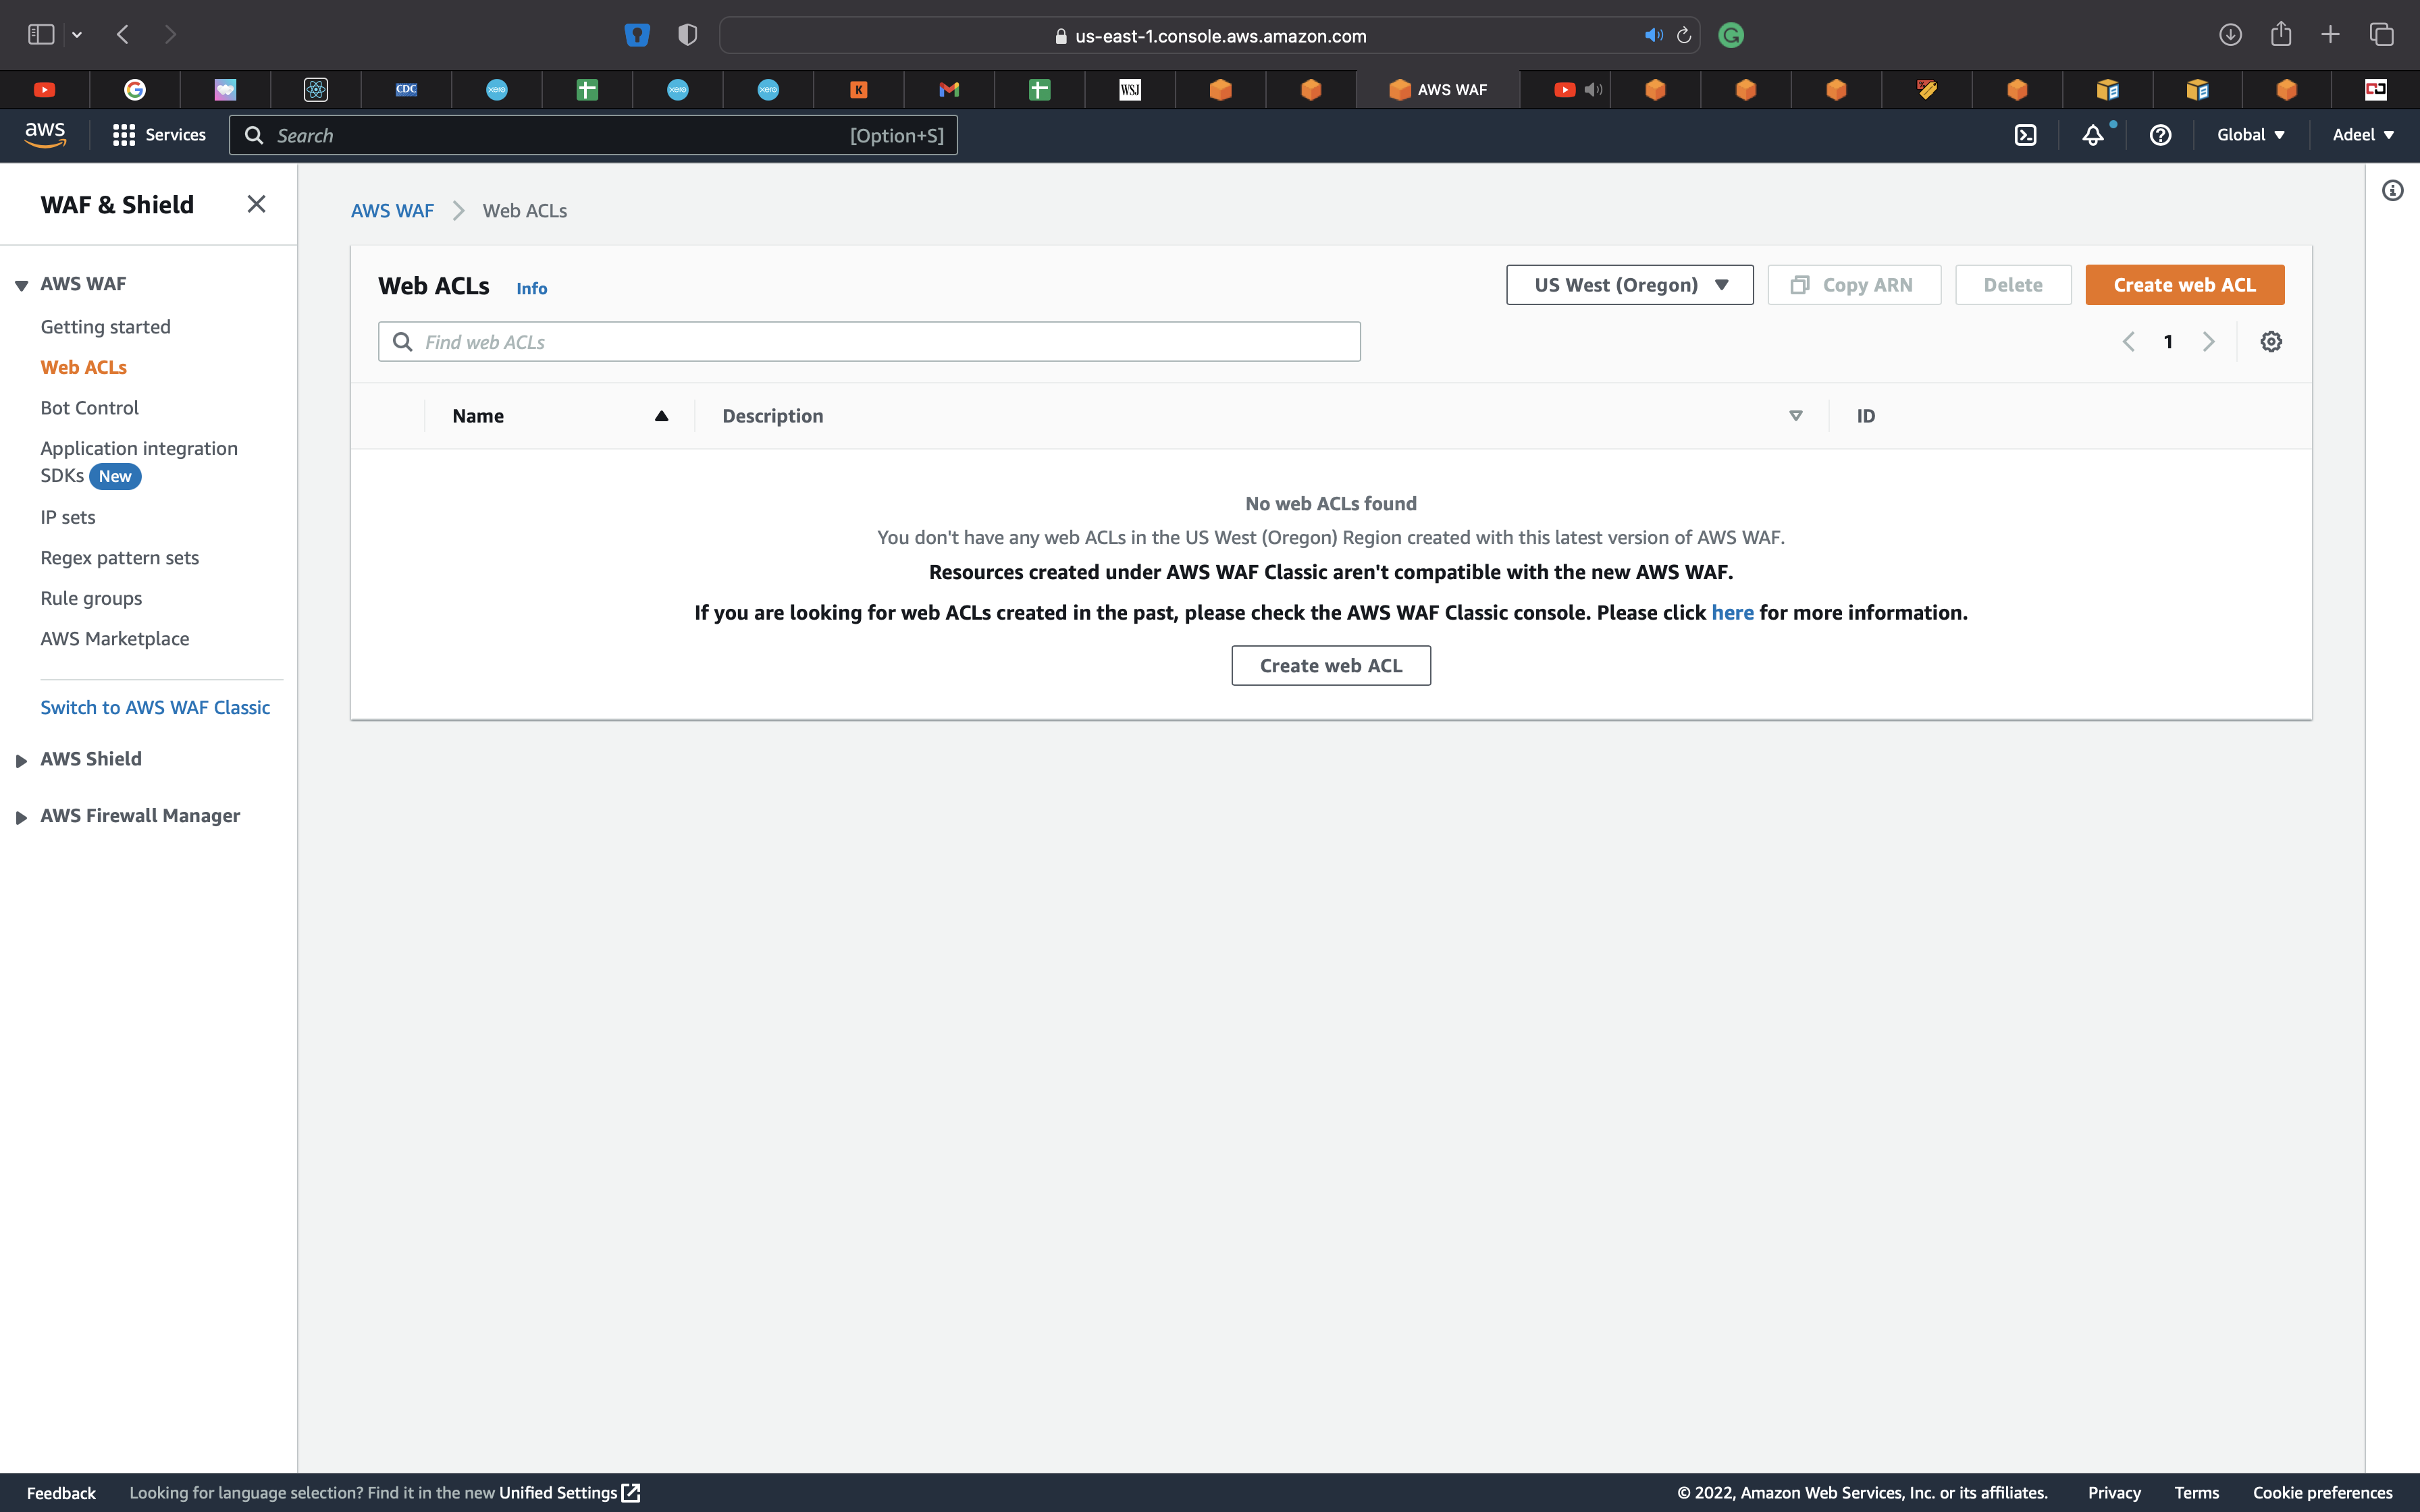
Task: Open the notifications bell
Action: [x=2093, y=135]
